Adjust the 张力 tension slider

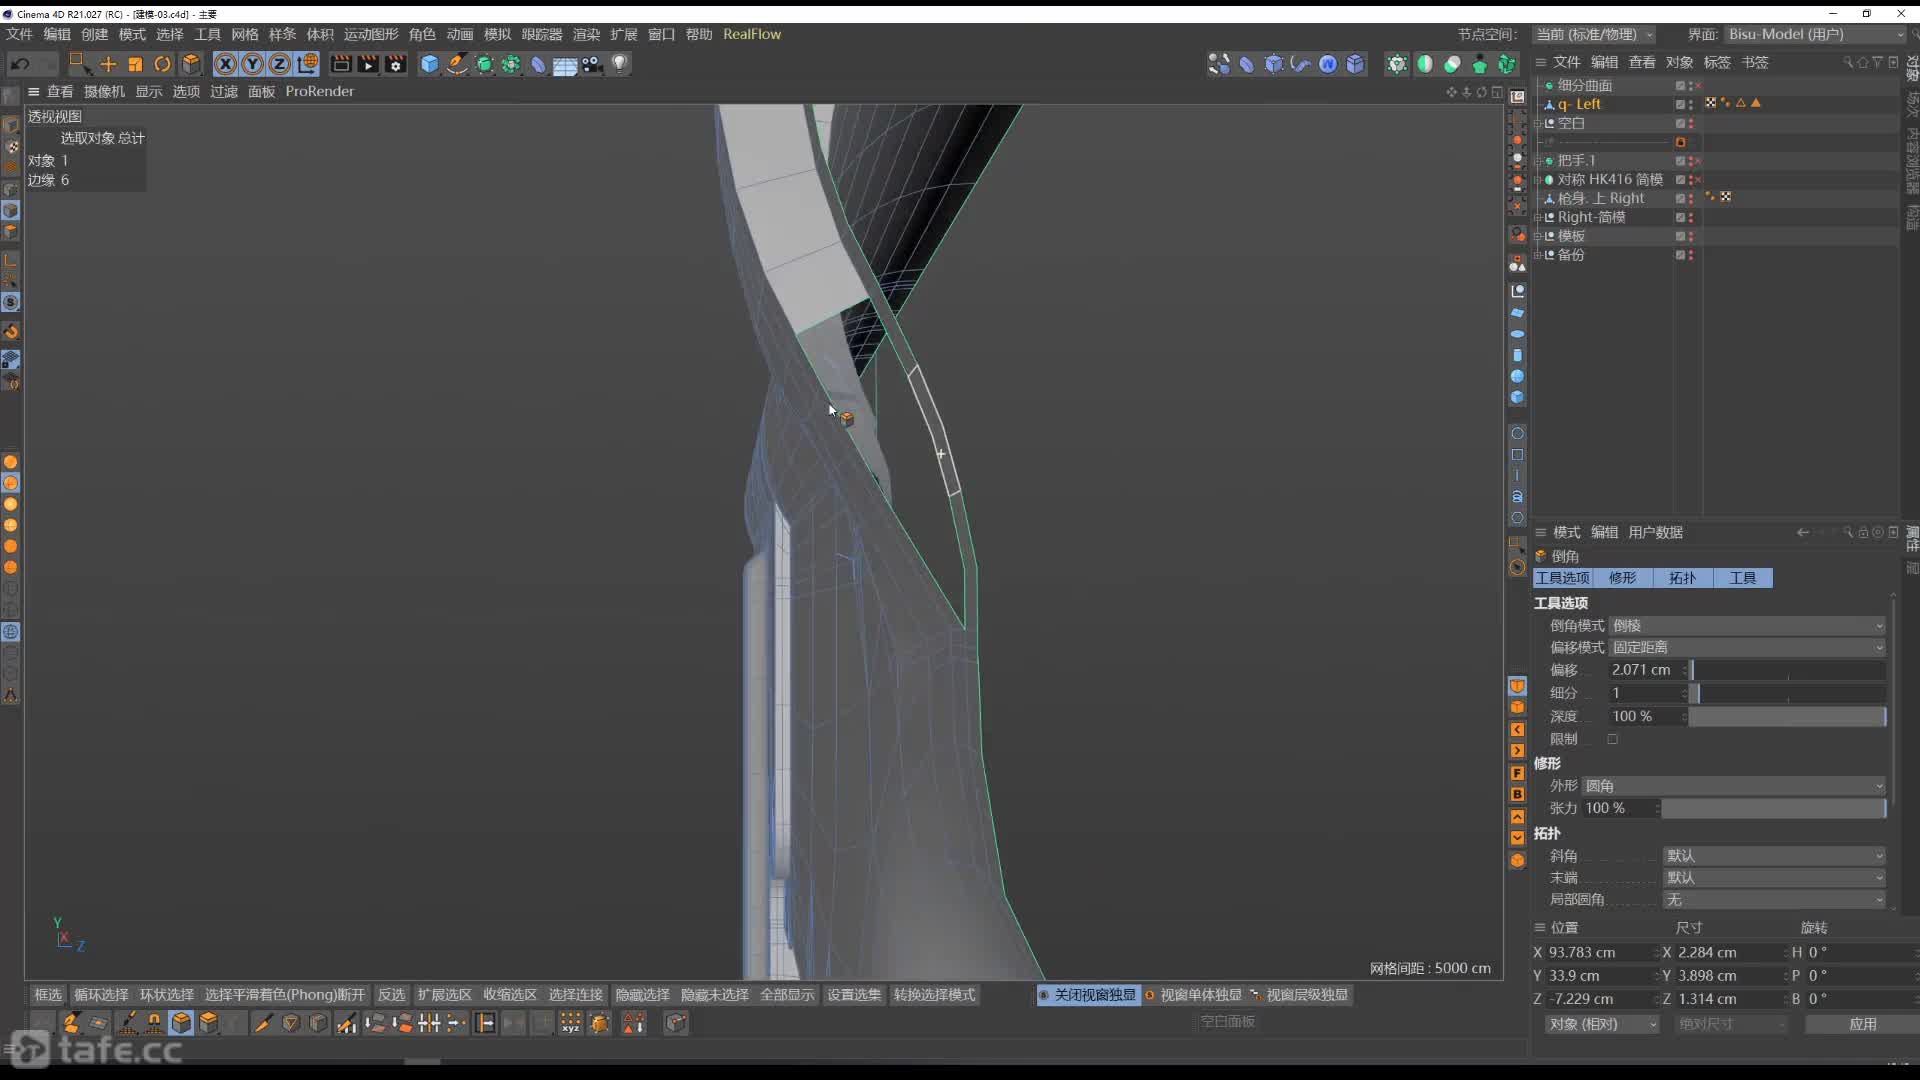(x=1774, y=808)
